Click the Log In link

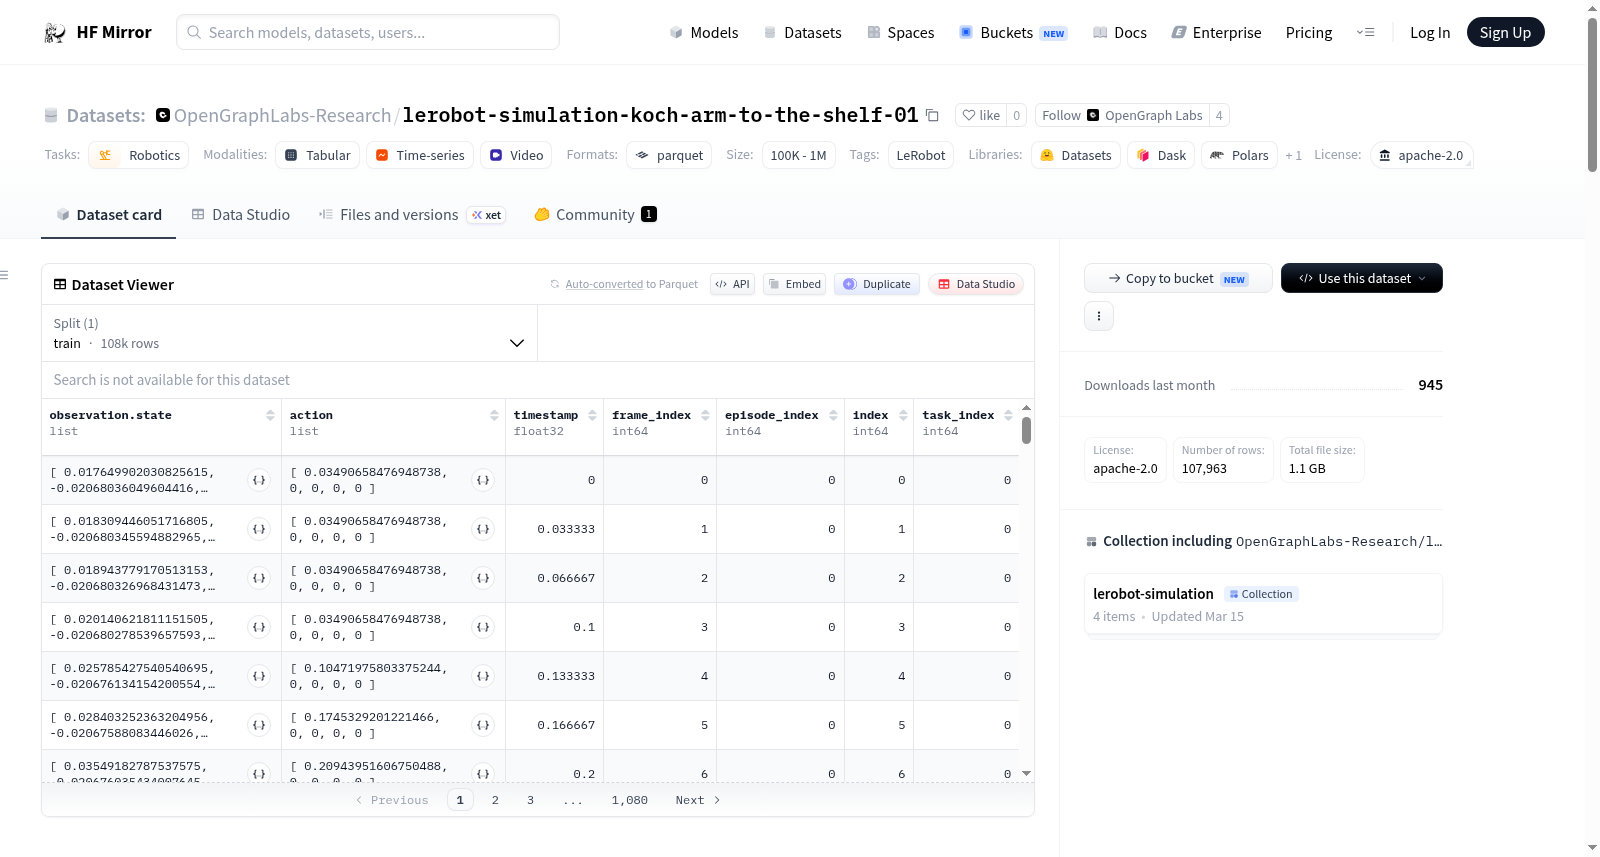(1430, 33)
